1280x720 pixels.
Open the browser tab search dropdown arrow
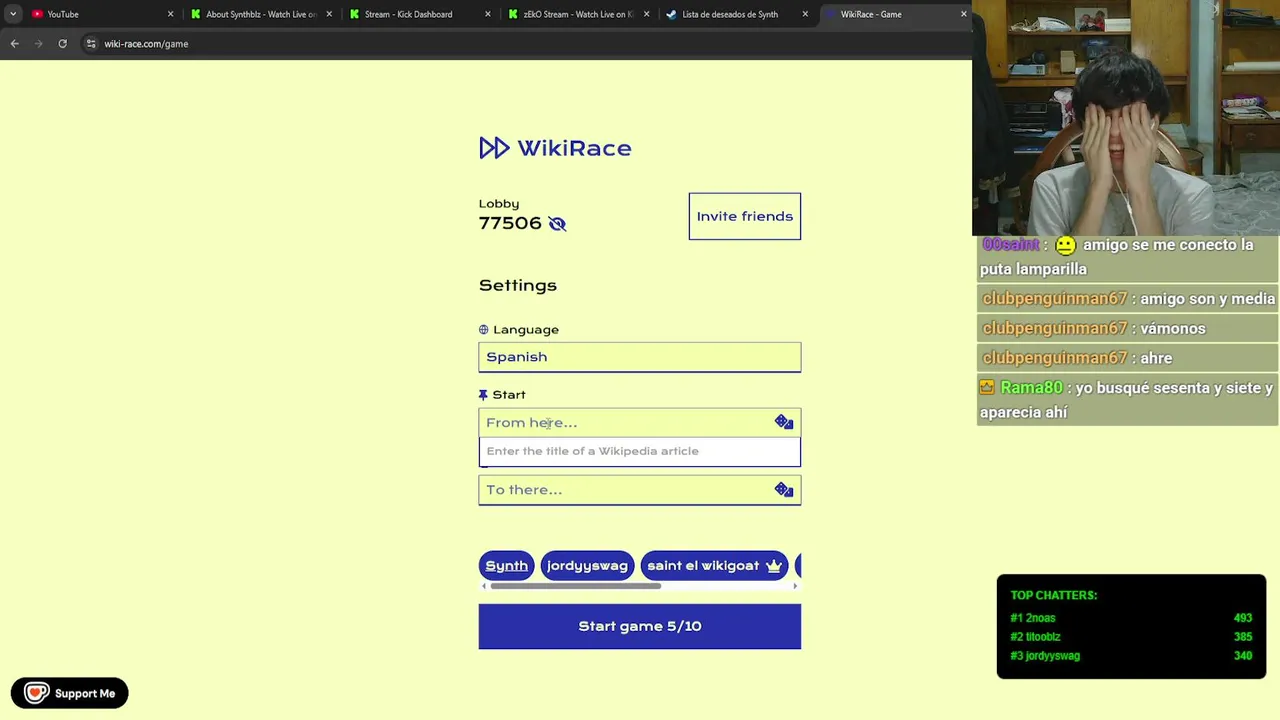(12, 14)
